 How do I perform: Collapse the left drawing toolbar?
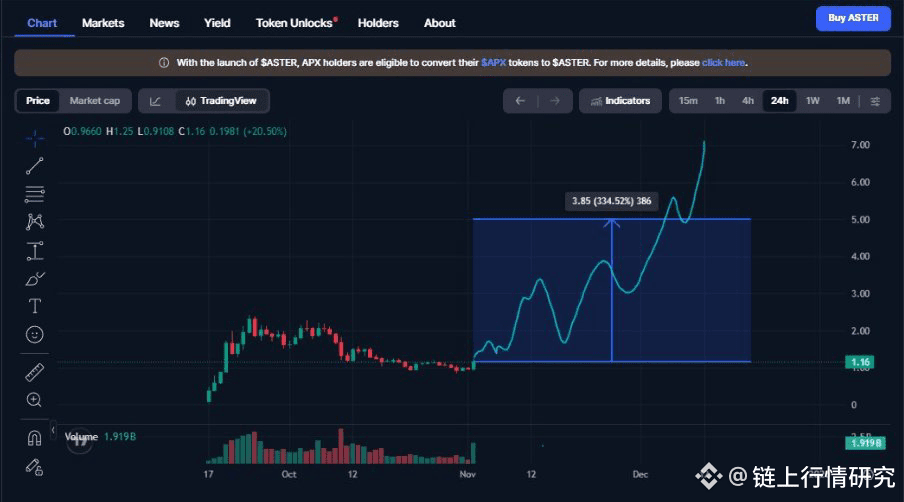(52, 430)
